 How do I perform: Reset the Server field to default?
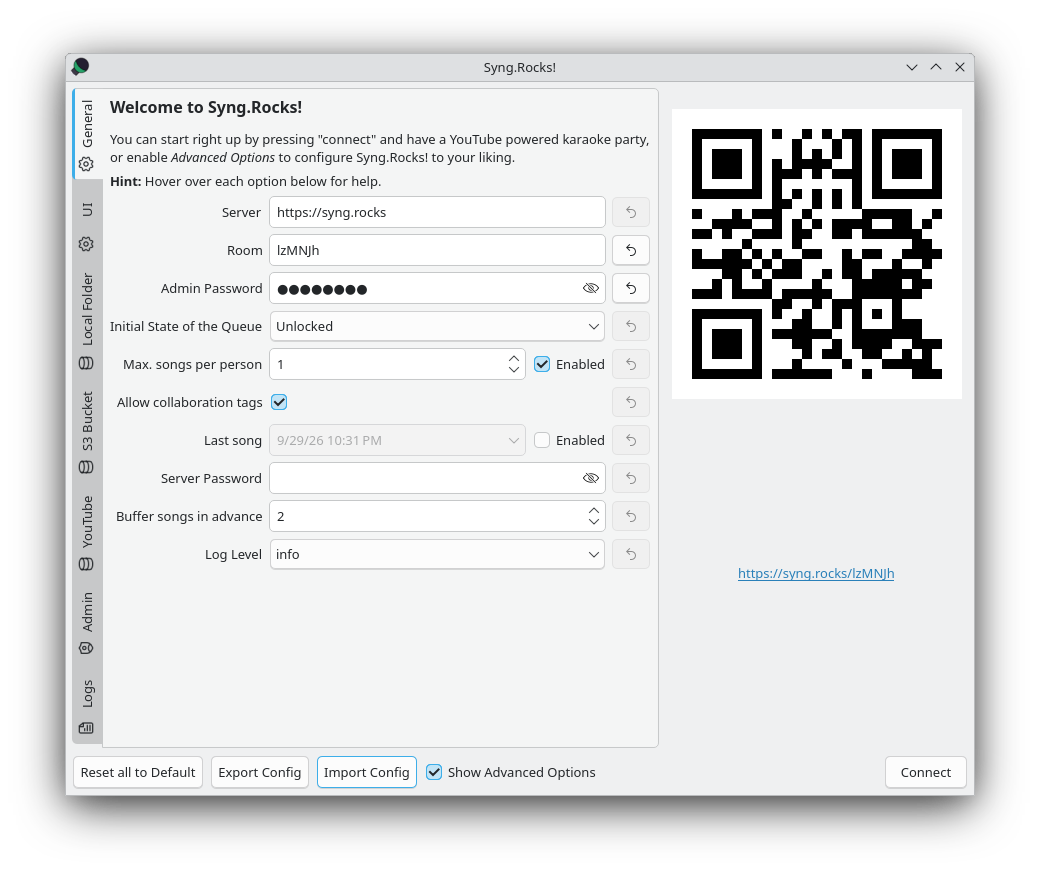631,212
